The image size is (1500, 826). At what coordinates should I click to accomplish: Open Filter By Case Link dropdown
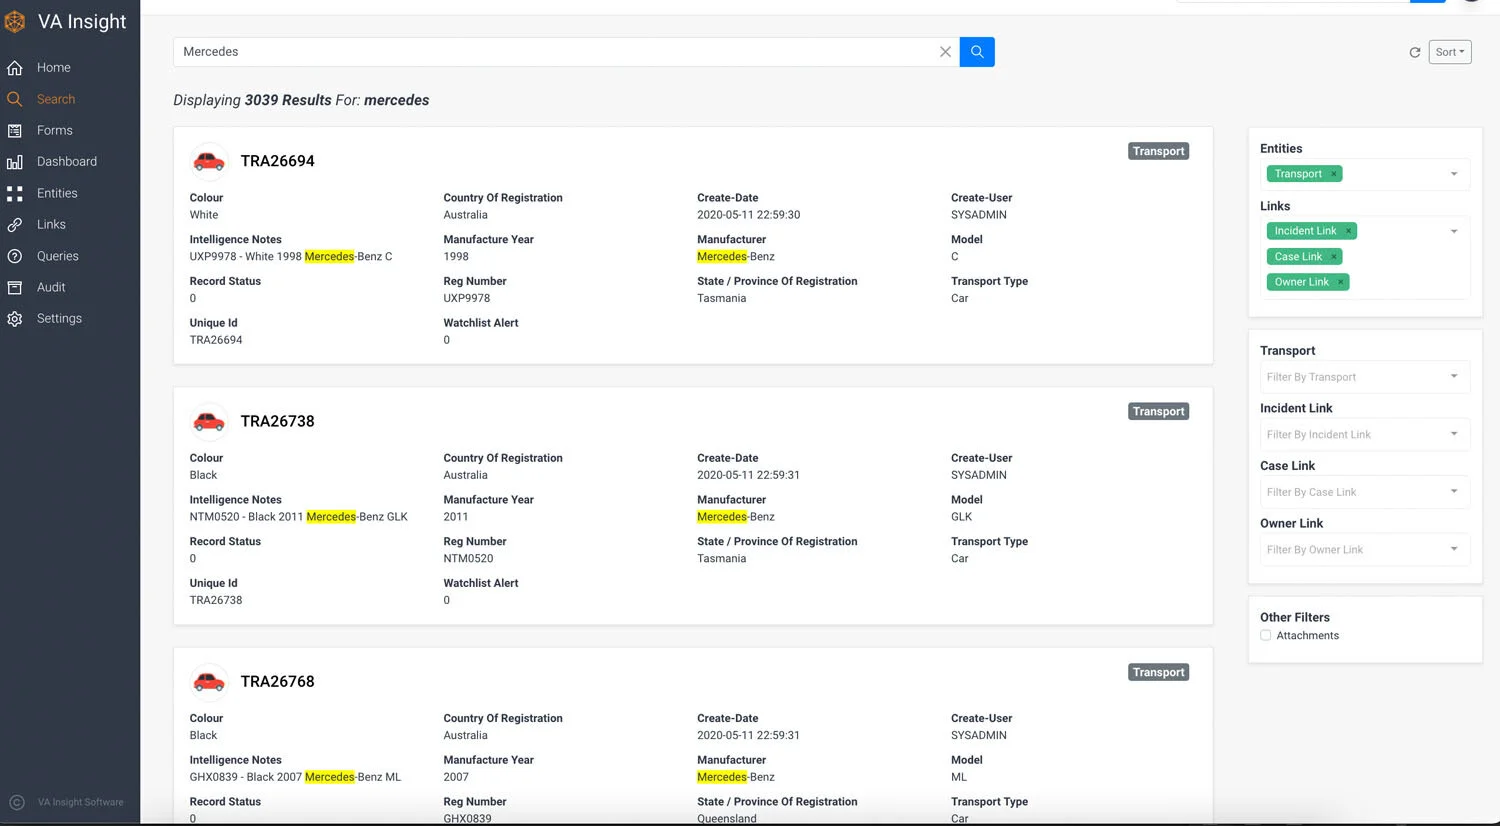[x=1365, y=492]
